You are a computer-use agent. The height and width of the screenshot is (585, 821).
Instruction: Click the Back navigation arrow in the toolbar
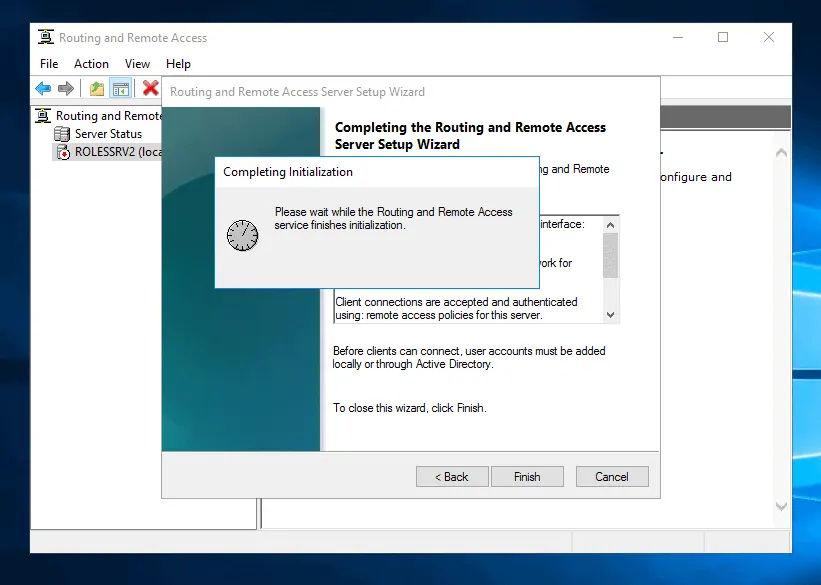tap(41, 88)
